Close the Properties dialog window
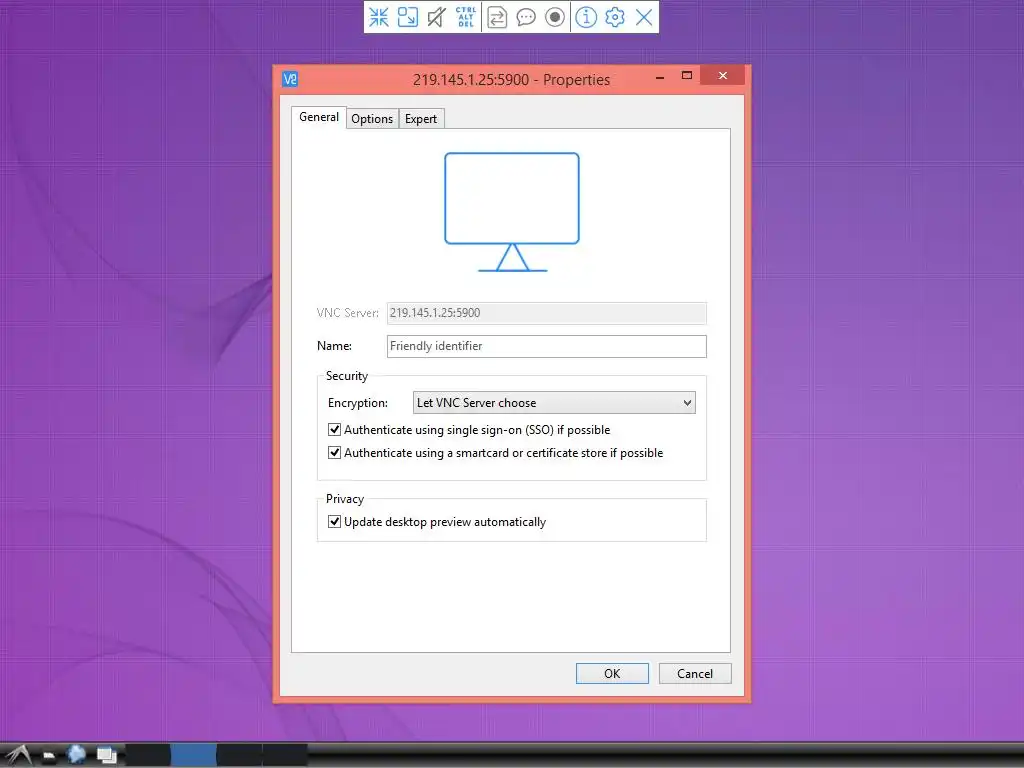This screenshot has width=1024, height=768. [x=722, y=76]
